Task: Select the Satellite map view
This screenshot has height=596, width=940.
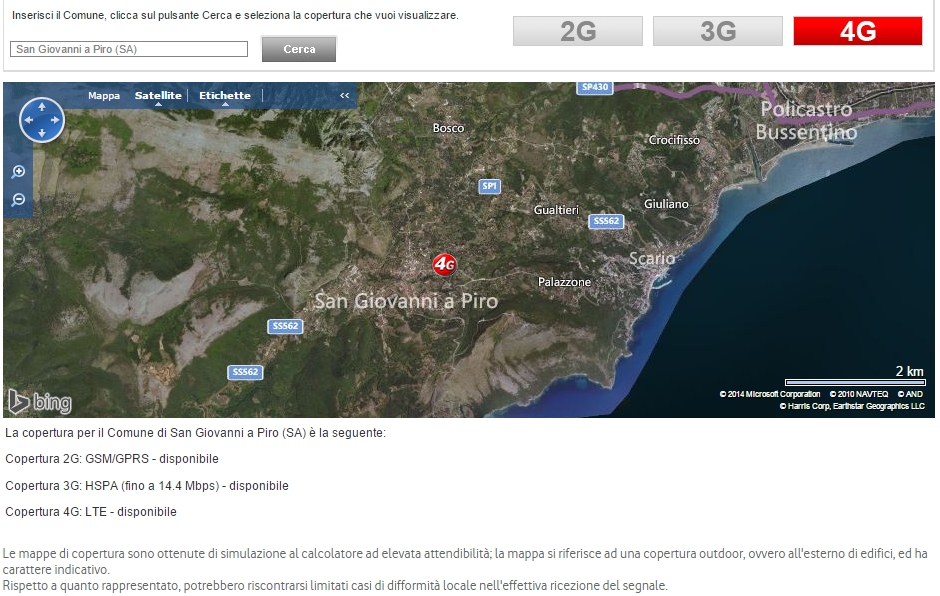Action: pos(158,96)
